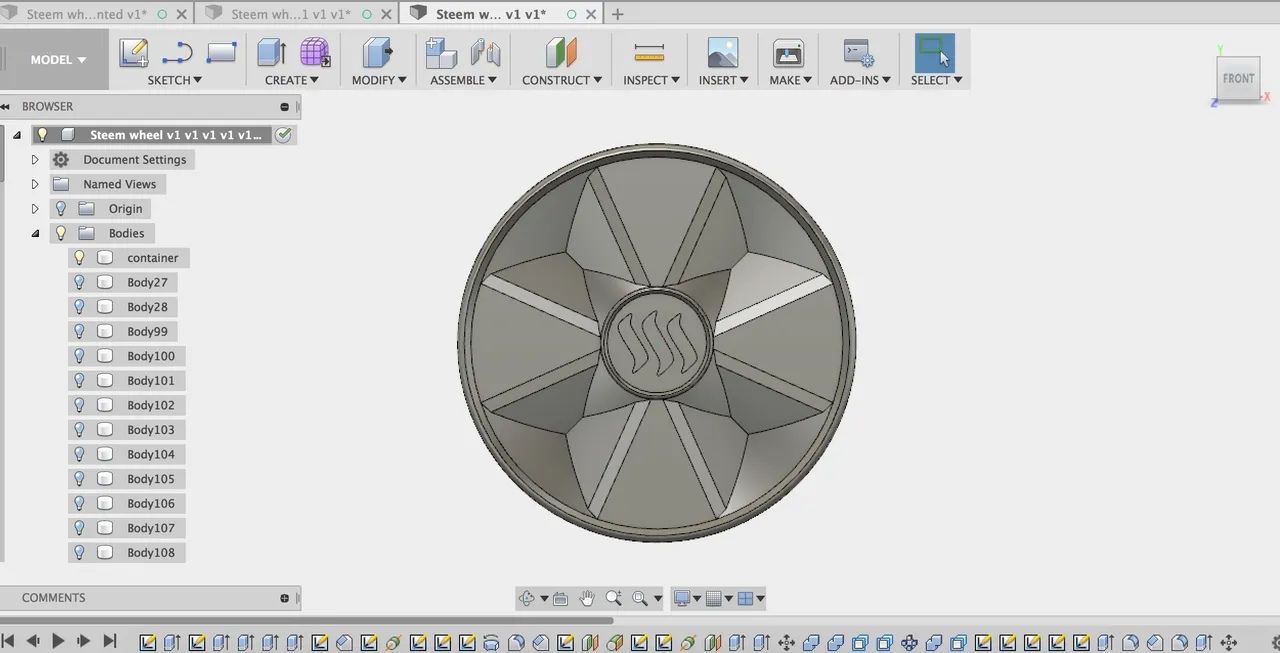Screen dimensions: 1280x653
Task: Click the Steem logo on the wheel center
Action: (x=656, y=343)
